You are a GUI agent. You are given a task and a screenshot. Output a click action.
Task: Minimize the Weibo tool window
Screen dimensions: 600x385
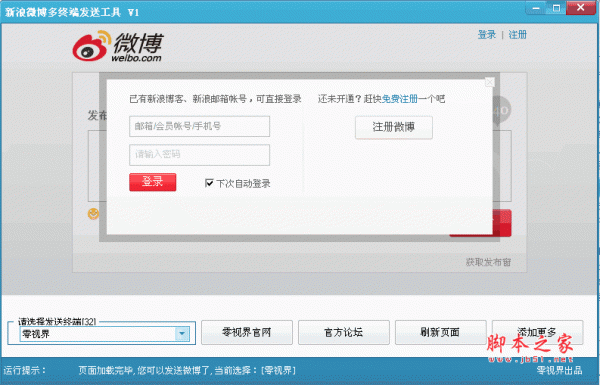coord(536,8)
